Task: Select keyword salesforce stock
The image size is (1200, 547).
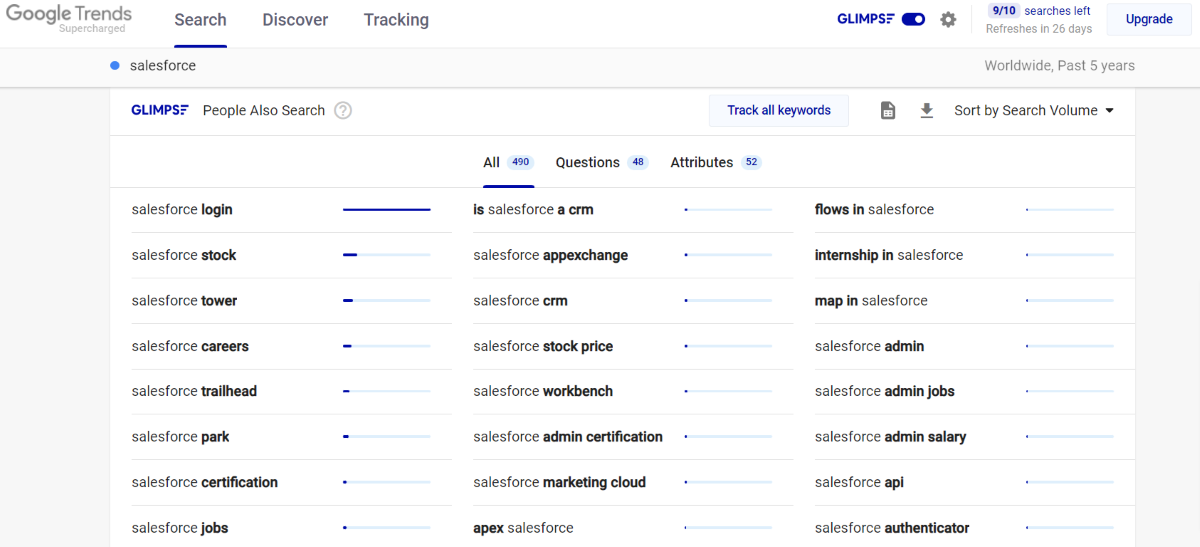Action: tap(184, 255)
